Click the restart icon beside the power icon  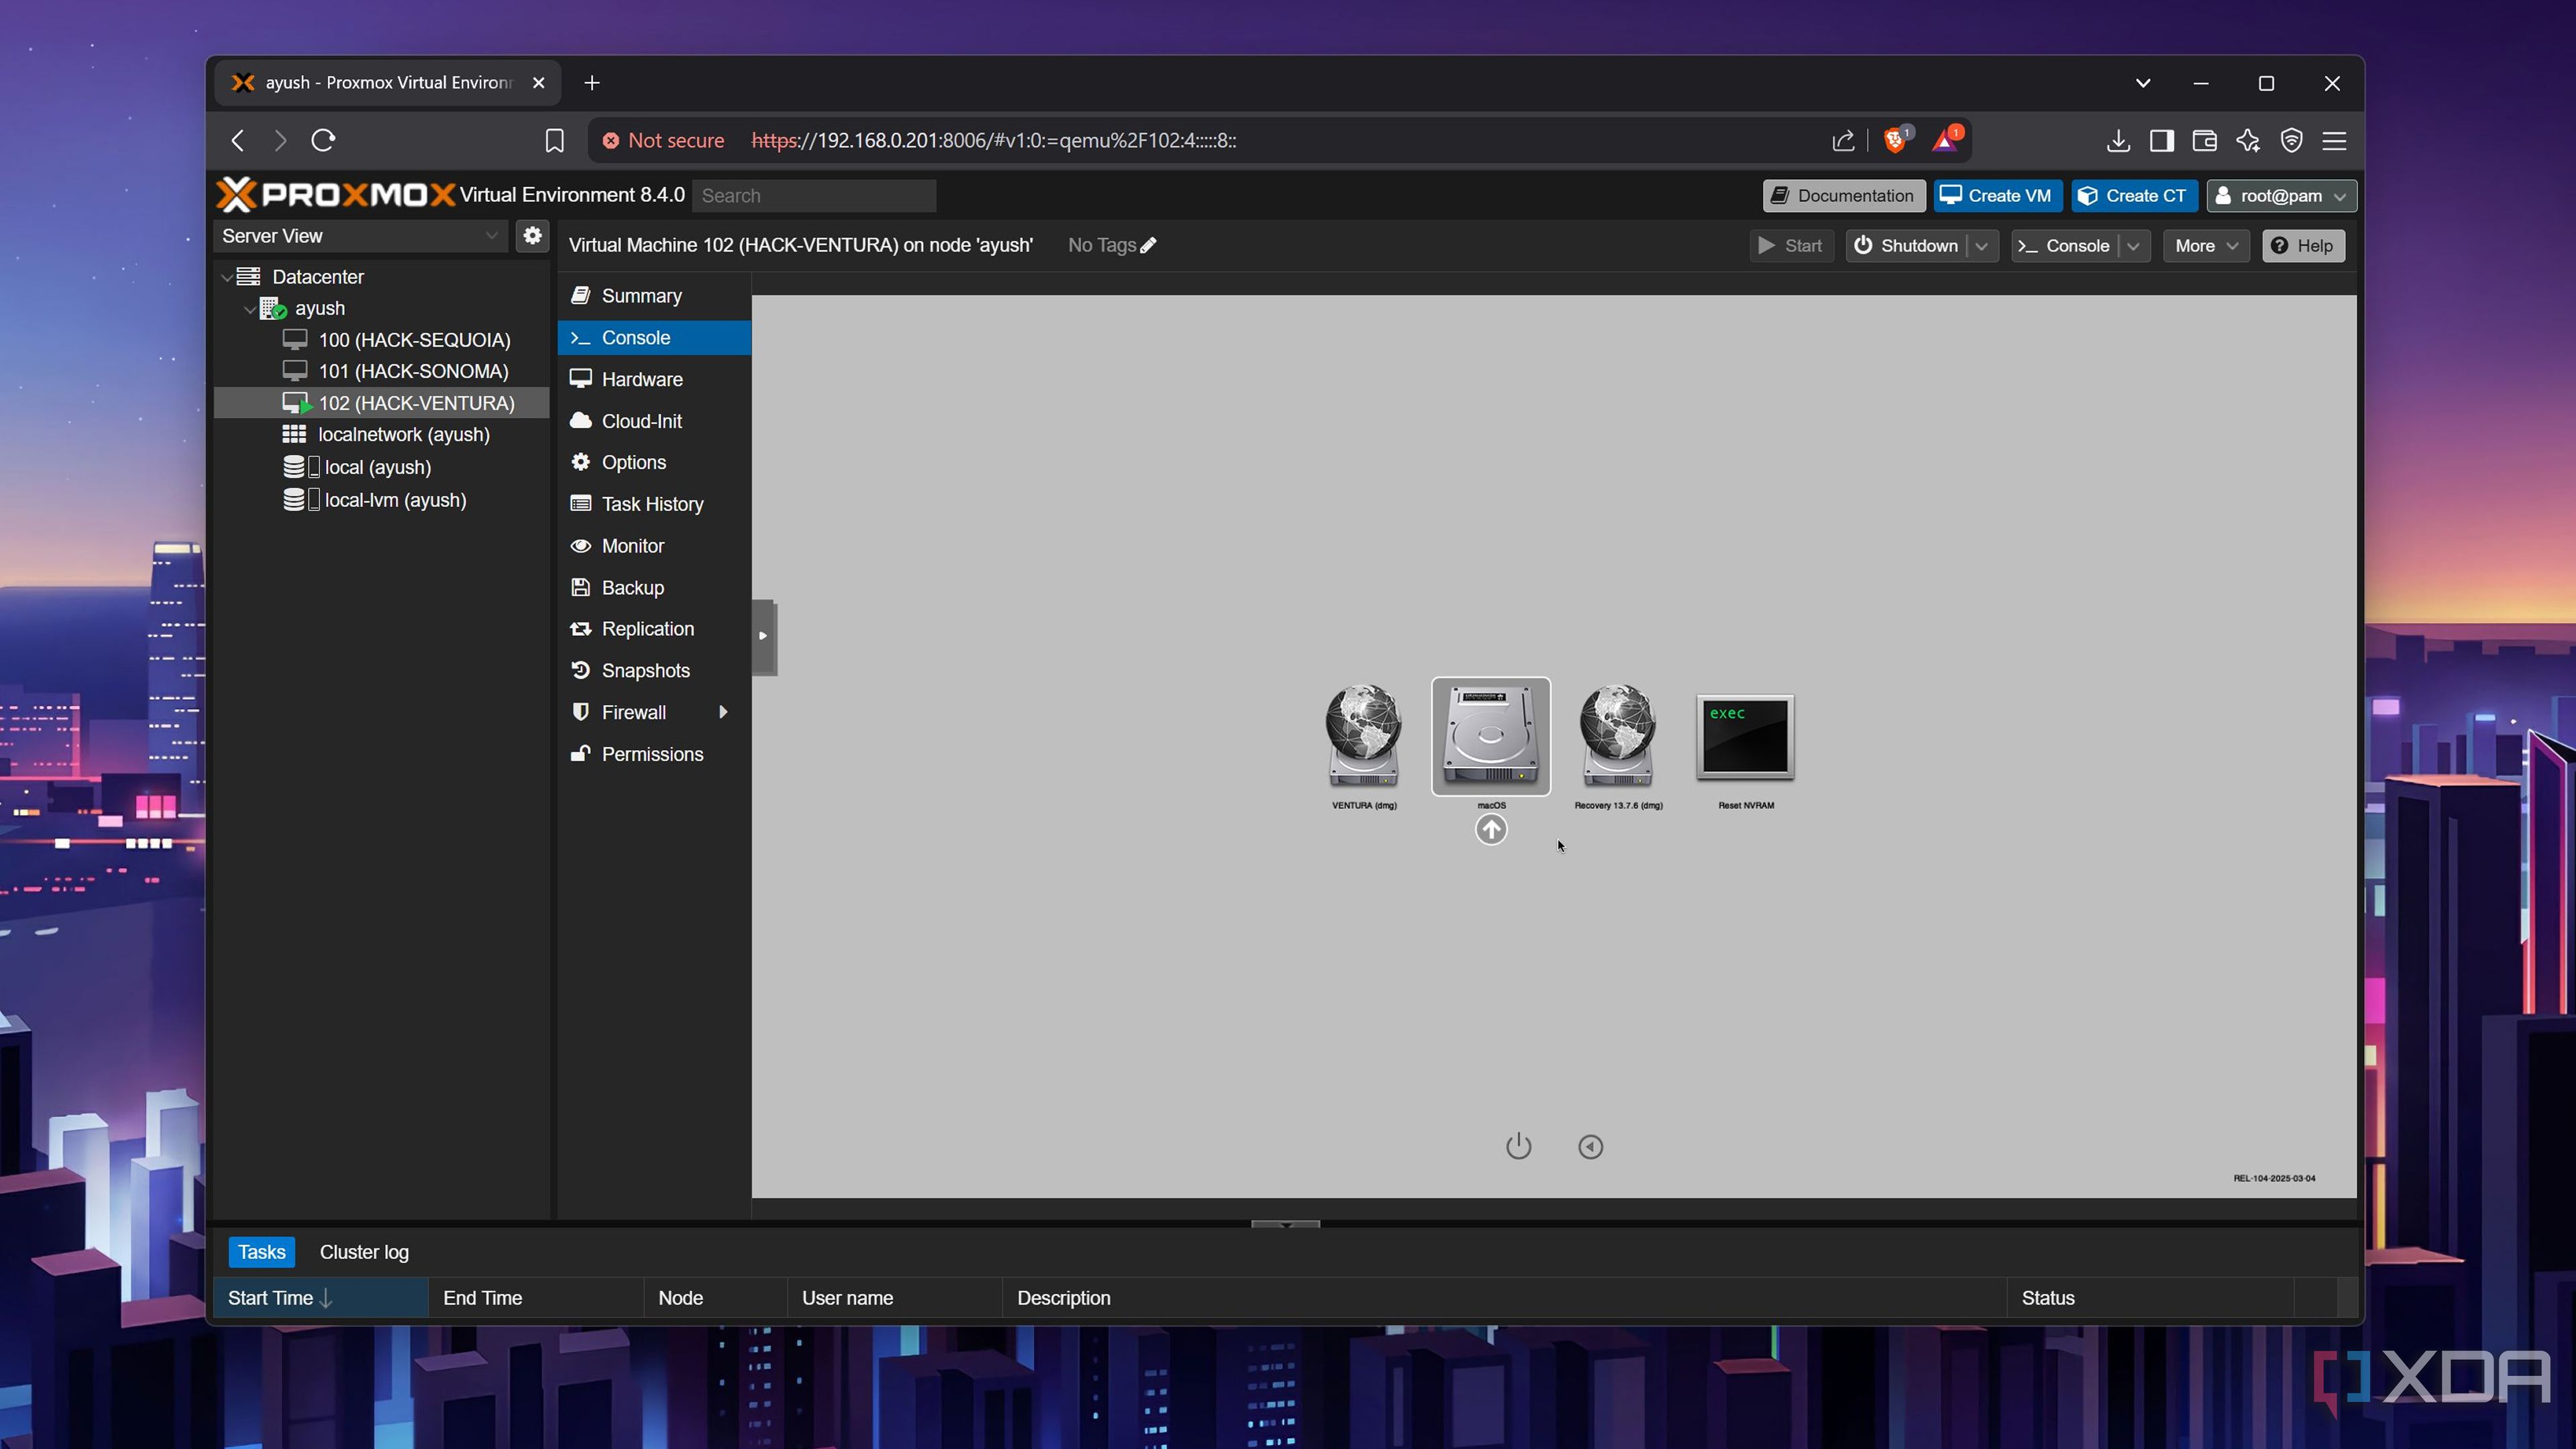tap(1590, 1146)
